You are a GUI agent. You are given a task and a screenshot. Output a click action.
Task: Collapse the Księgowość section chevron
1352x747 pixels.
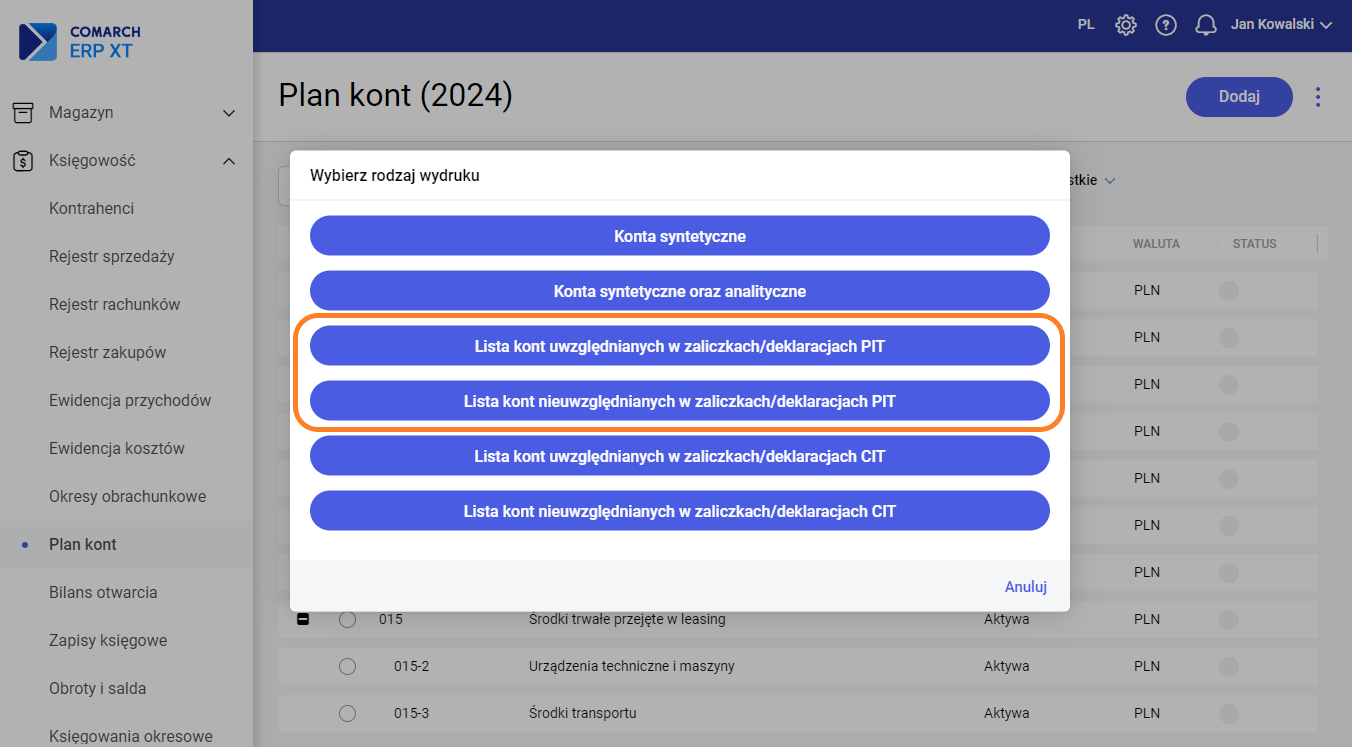[x=229, y=161]
